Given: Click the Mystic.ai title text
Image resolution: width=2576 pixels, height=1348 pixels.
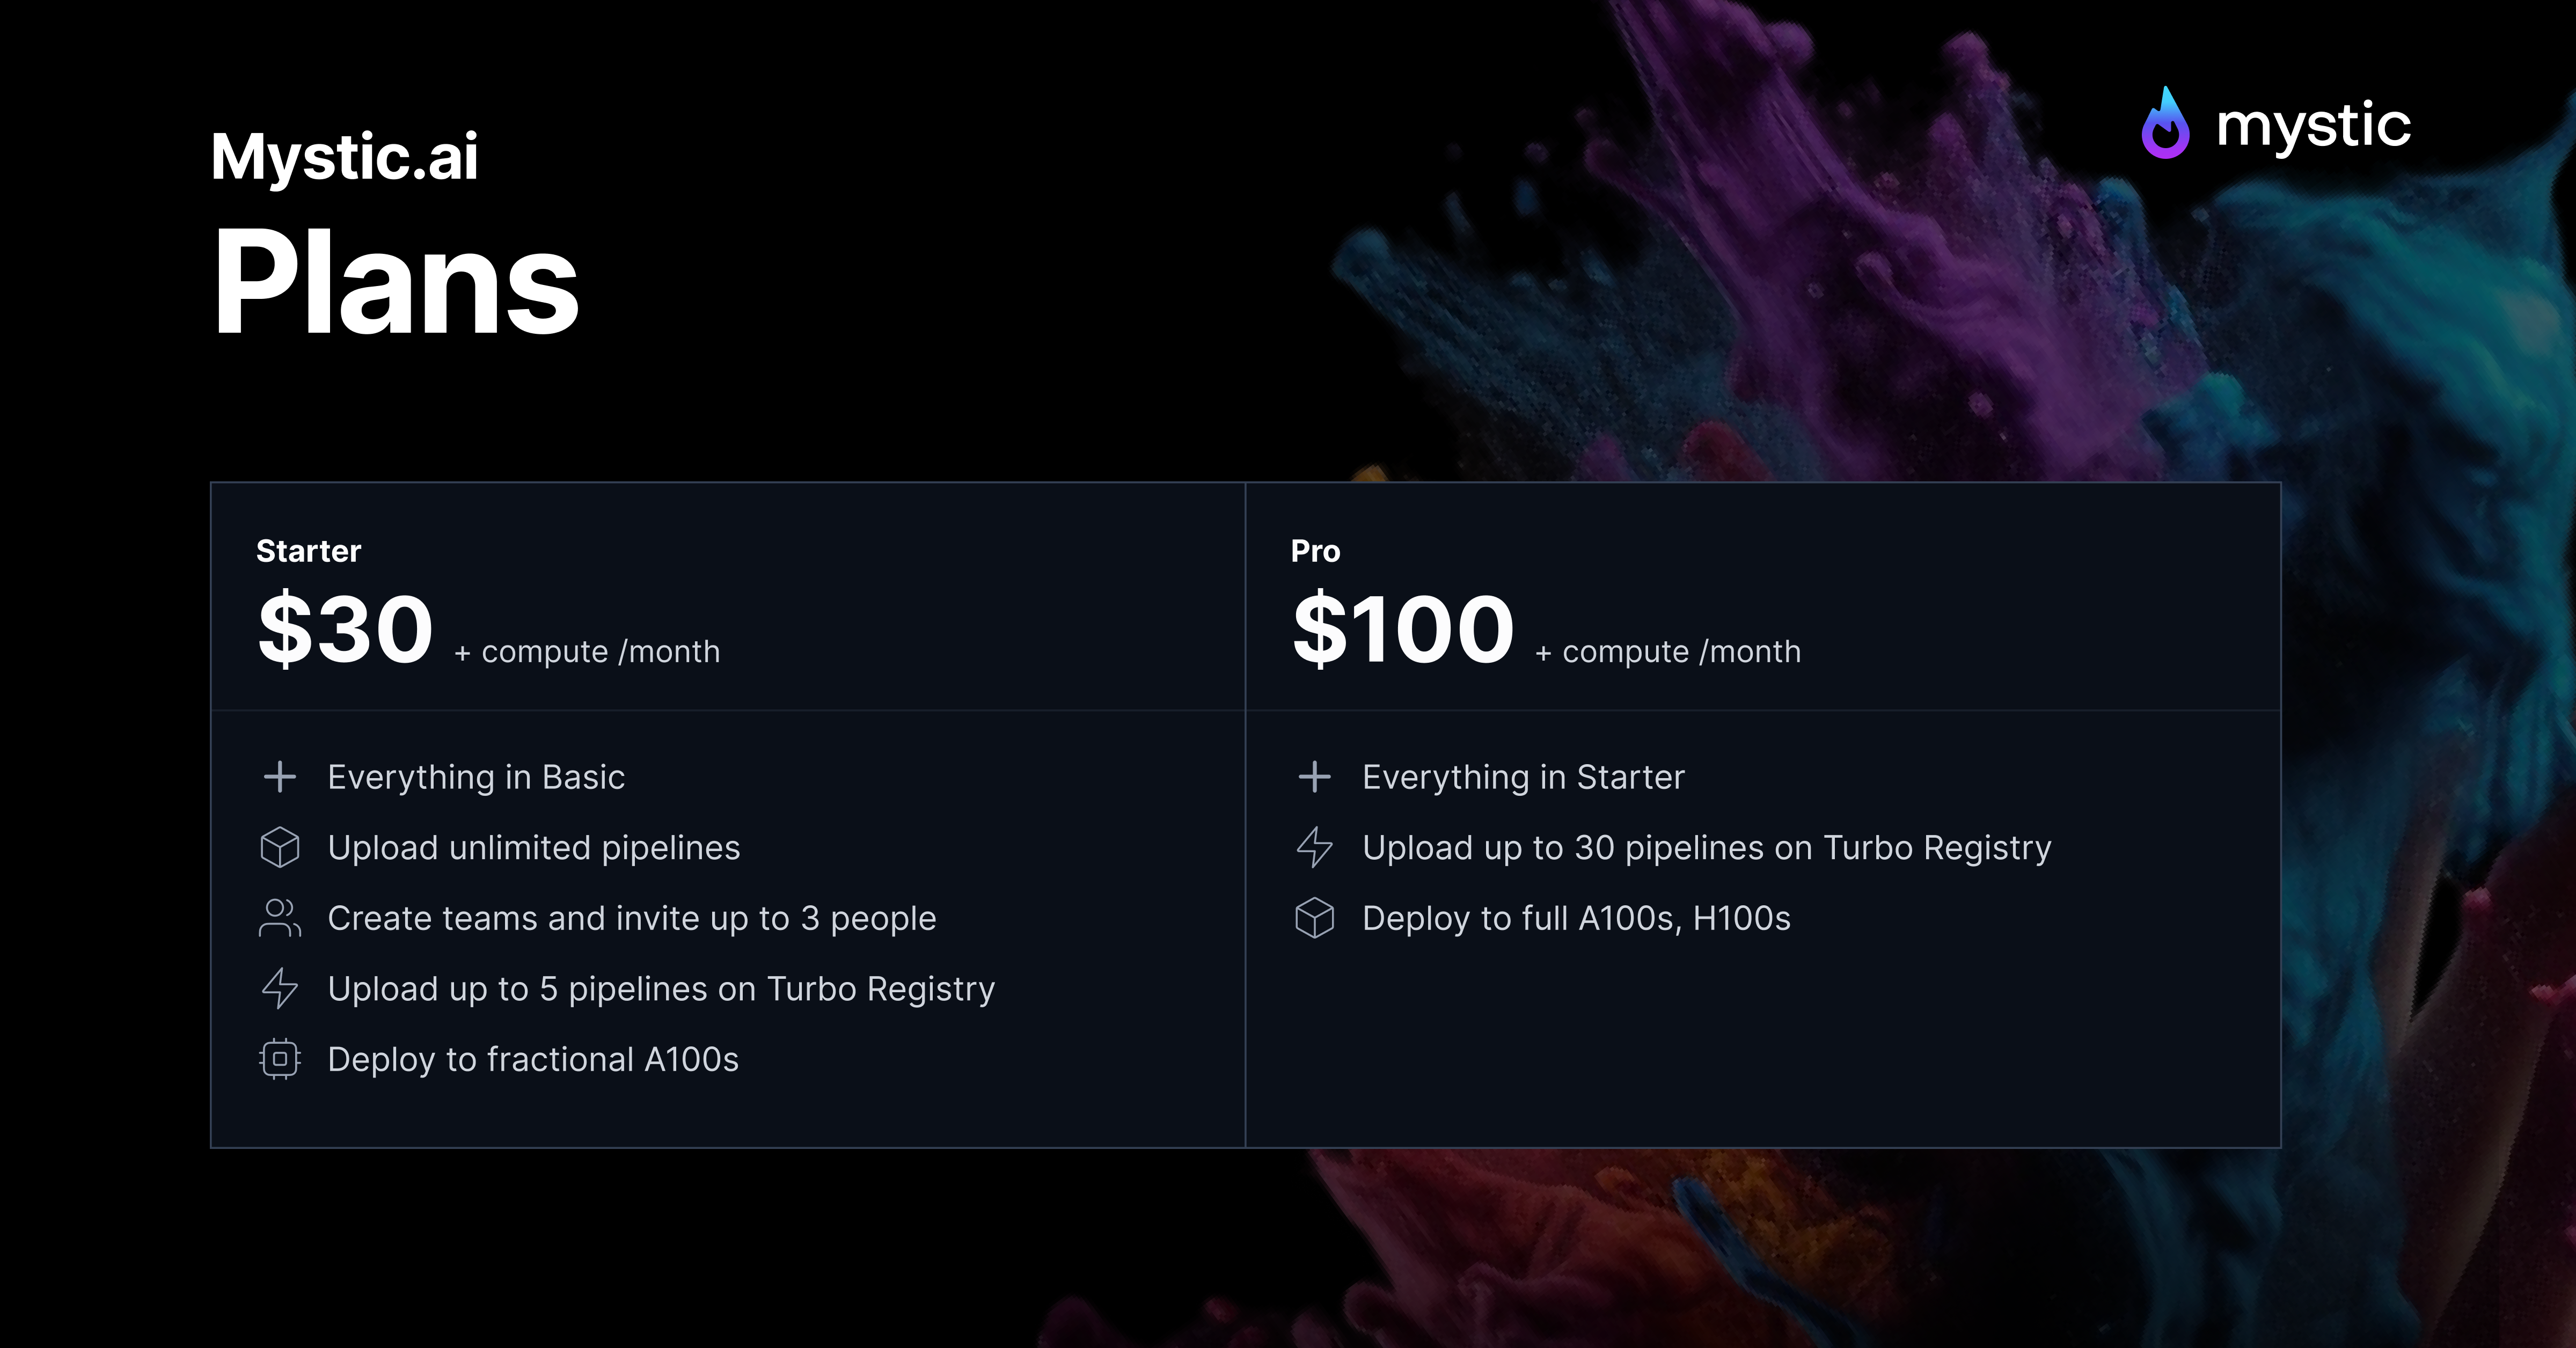Looking at the screenshot, I should (344, 157).
